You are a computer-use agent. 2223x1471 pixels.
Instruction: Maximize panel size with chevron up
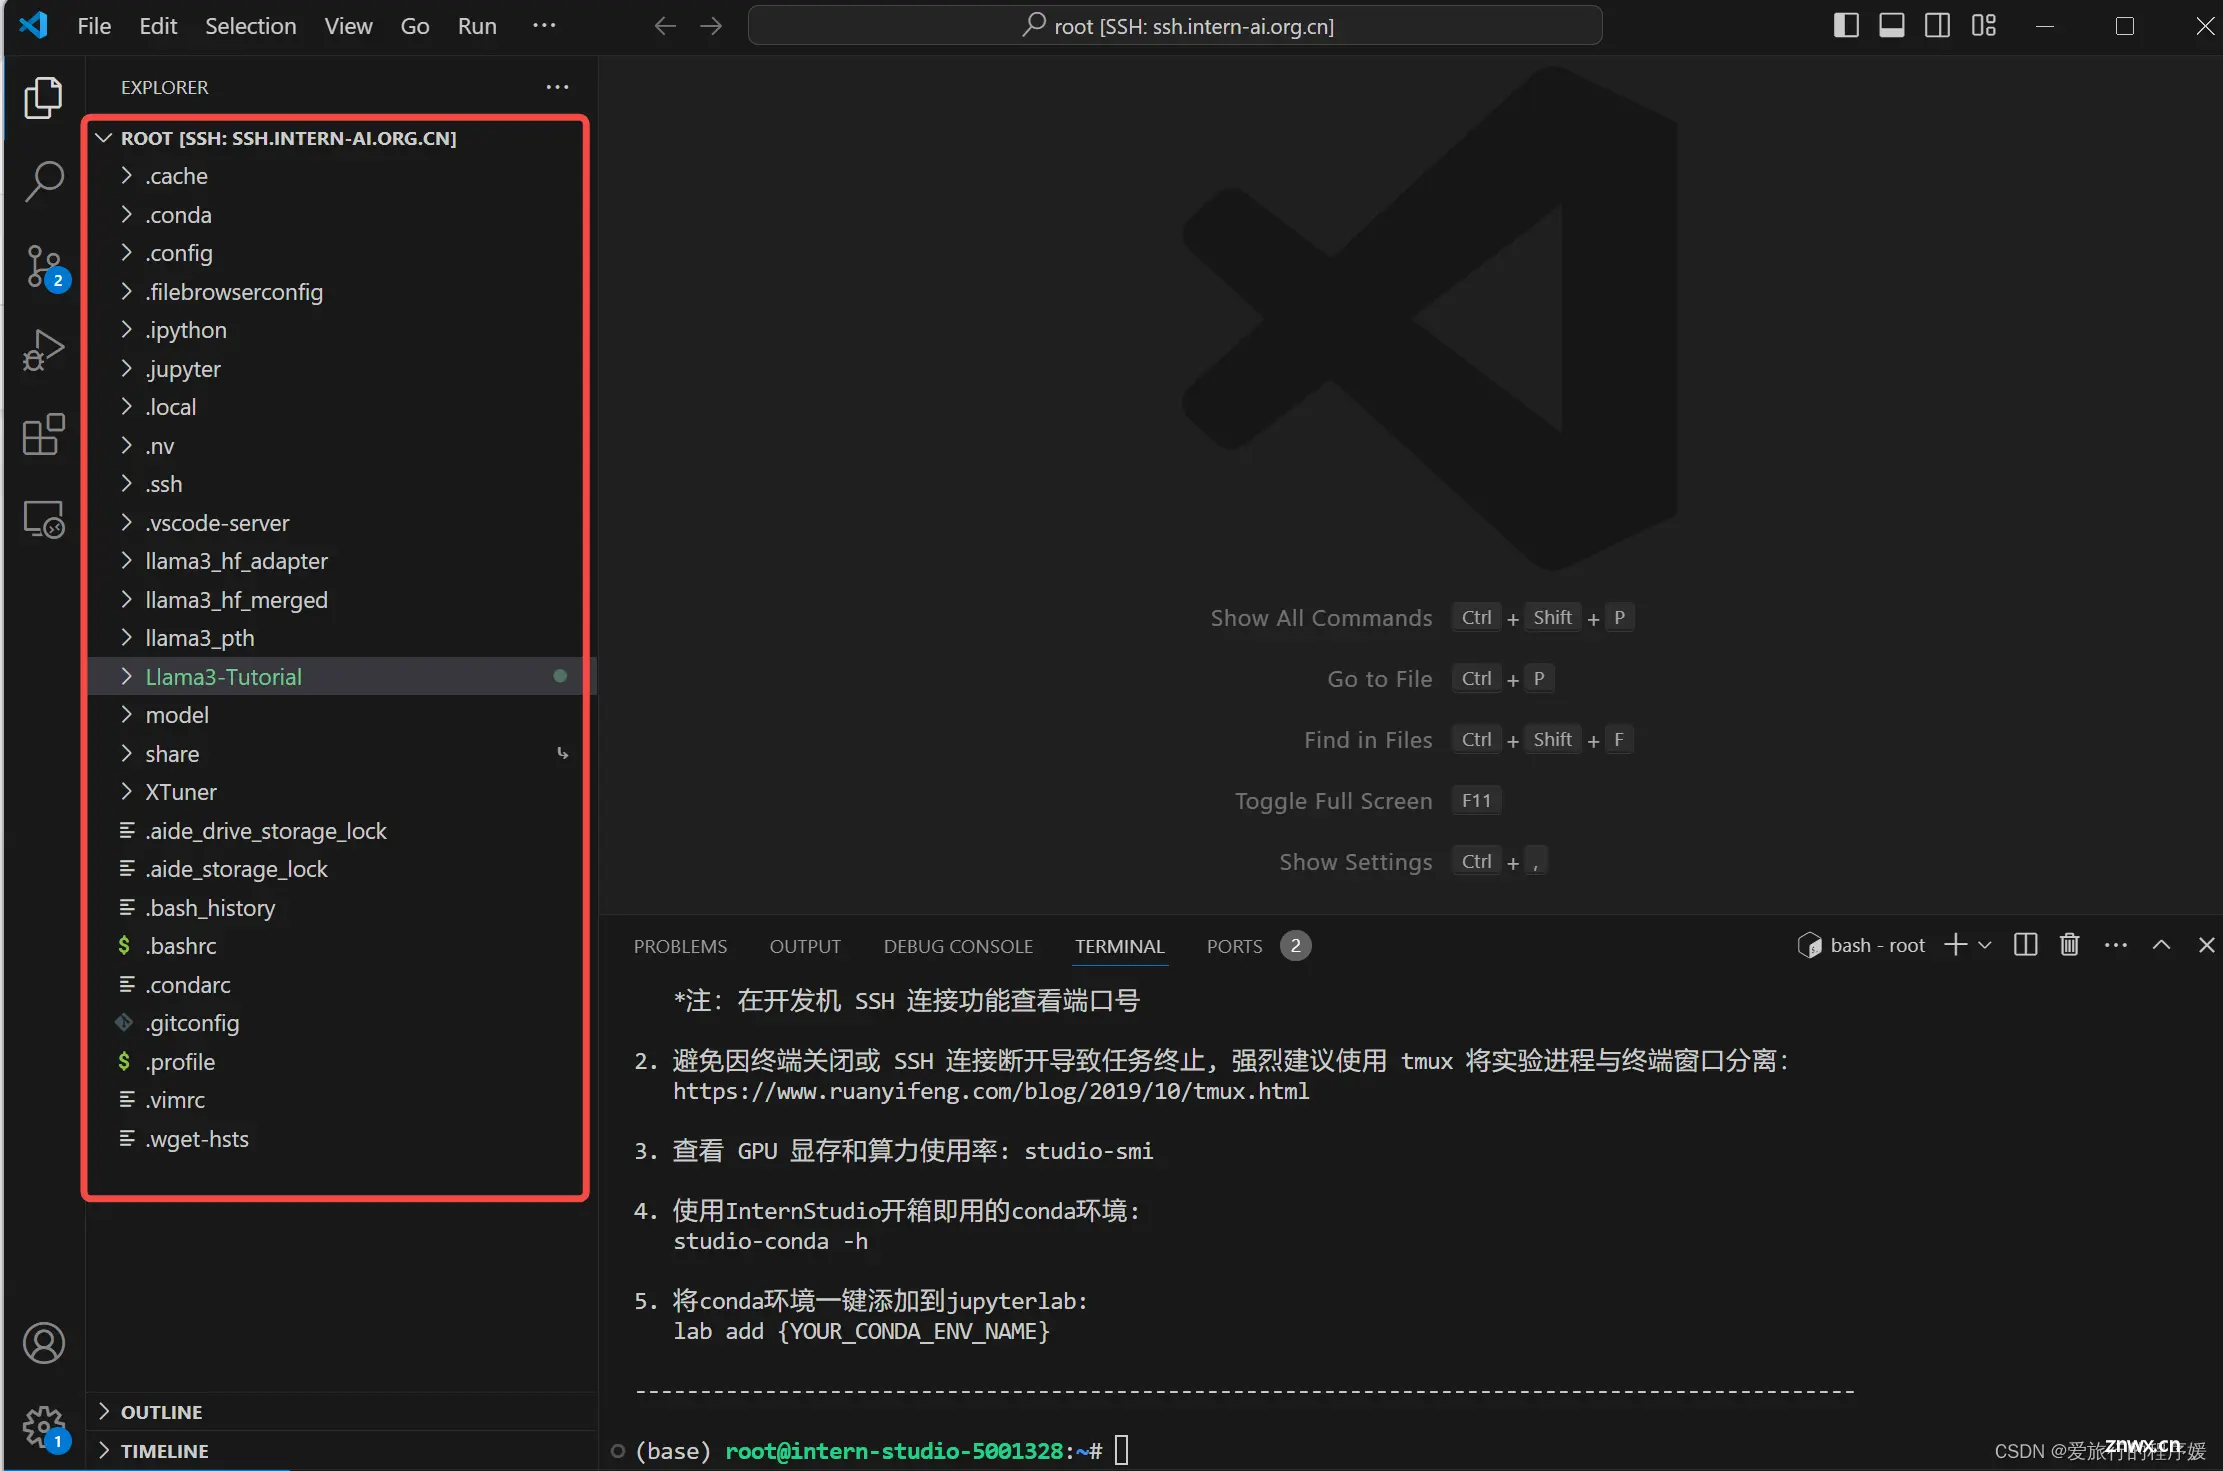pyautogui.click(x=2161, y=945)
